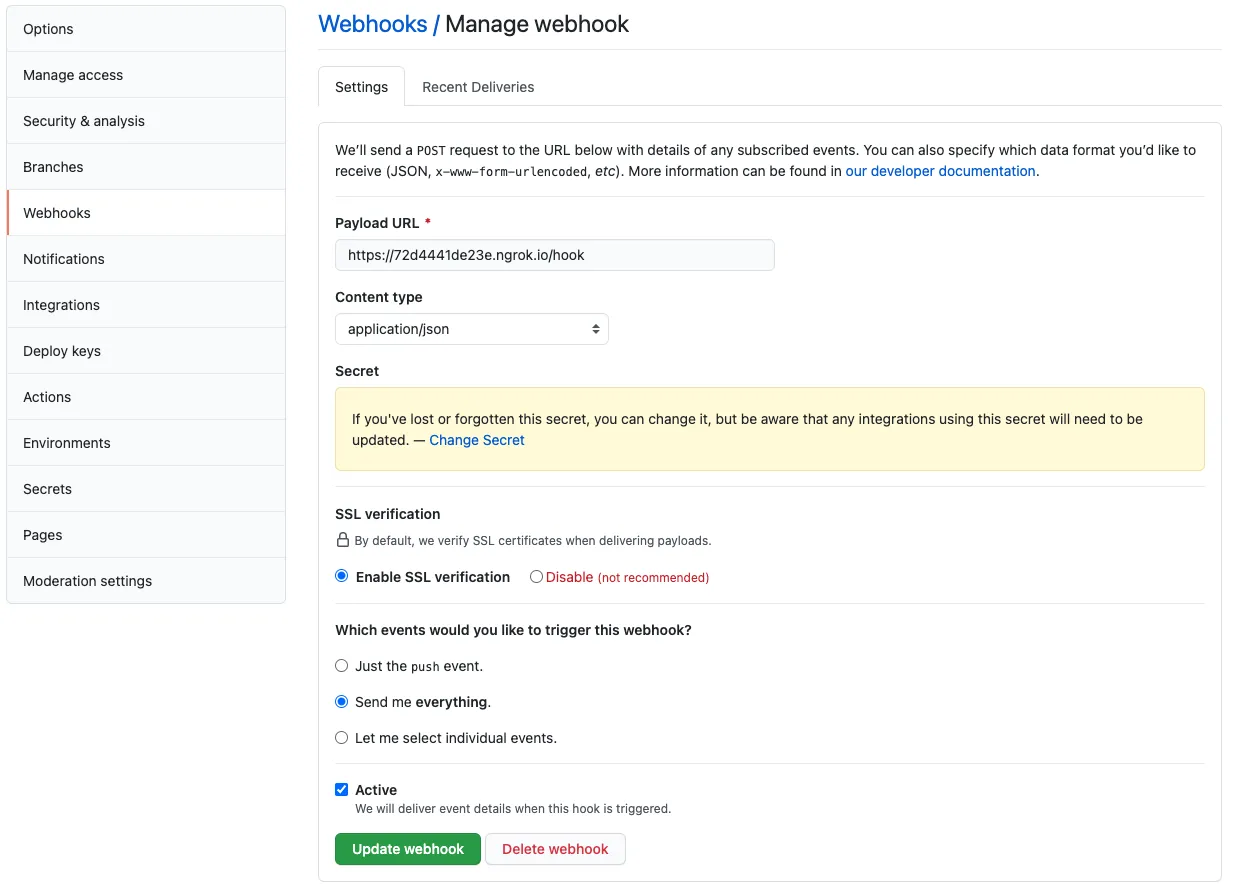Viewport: 1256px width, 896px height.
Task: Choose Let me select individual events
Action: pyautogui.click(x=342, y=738)
